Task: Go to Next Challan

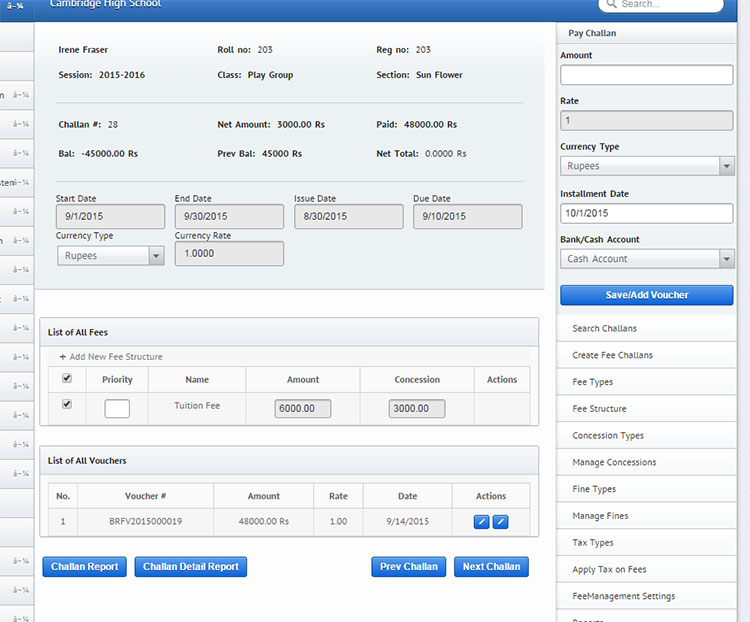Action: pos(491,566)
